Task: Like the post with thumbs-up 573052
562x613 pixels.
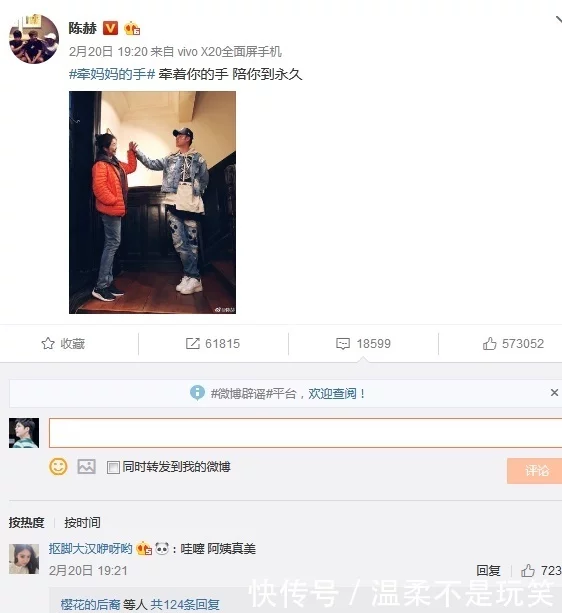Action: point(489,343)
